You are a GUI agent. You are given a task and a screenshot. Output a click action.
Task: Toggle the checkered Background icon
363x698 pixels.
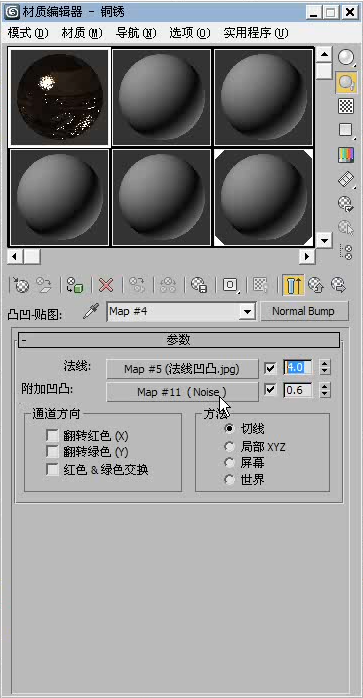[346, 106]
